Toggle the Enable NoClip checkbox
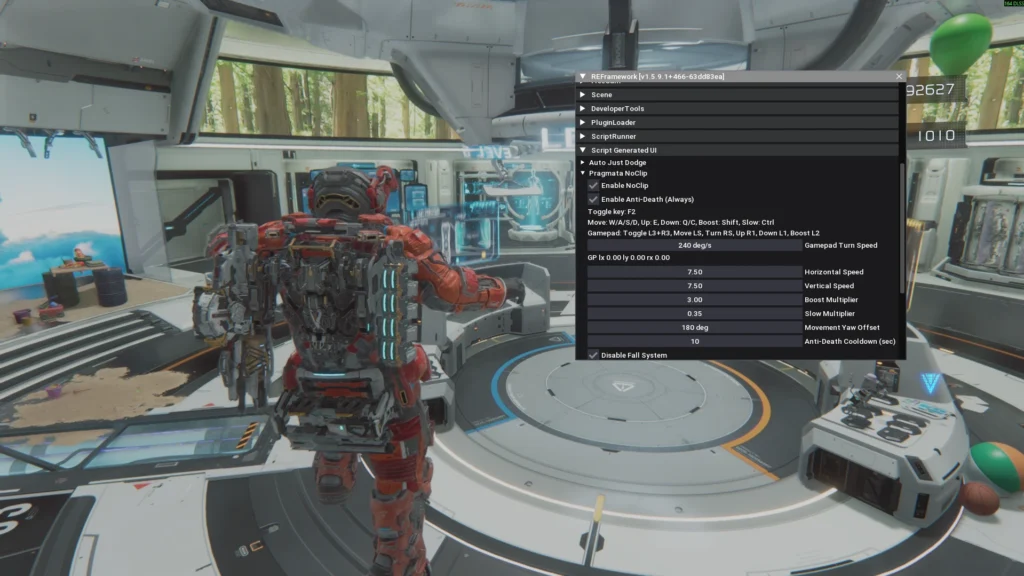The width and height of the screenshot is (1024, 576). click(x=593, y=185)
